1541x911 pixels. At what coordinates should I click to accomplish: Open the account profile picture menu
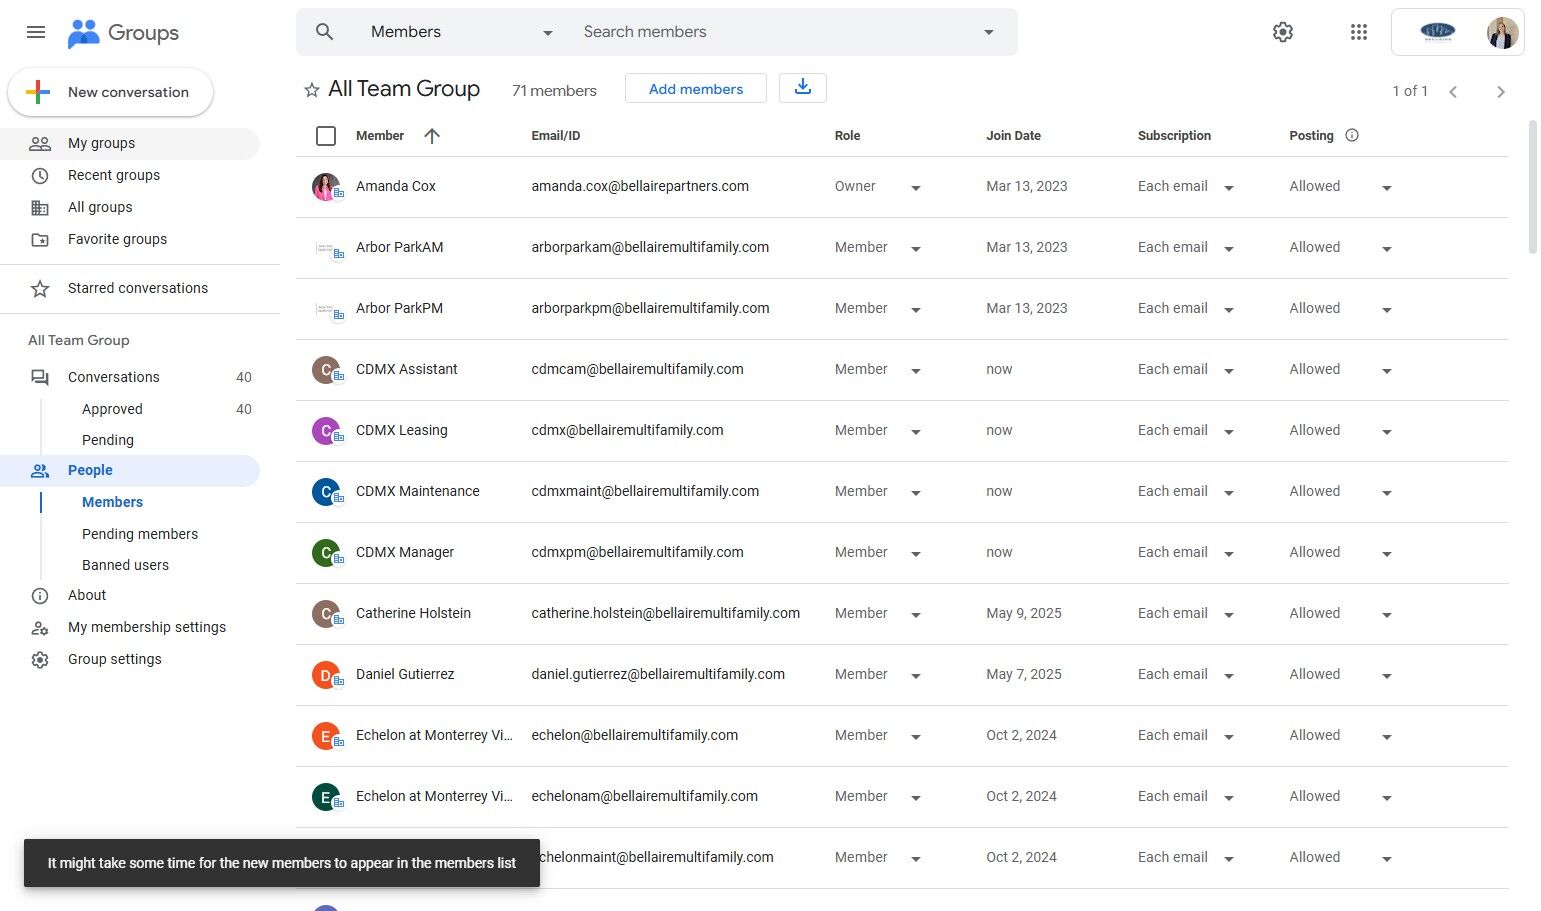click(1502, 32)
